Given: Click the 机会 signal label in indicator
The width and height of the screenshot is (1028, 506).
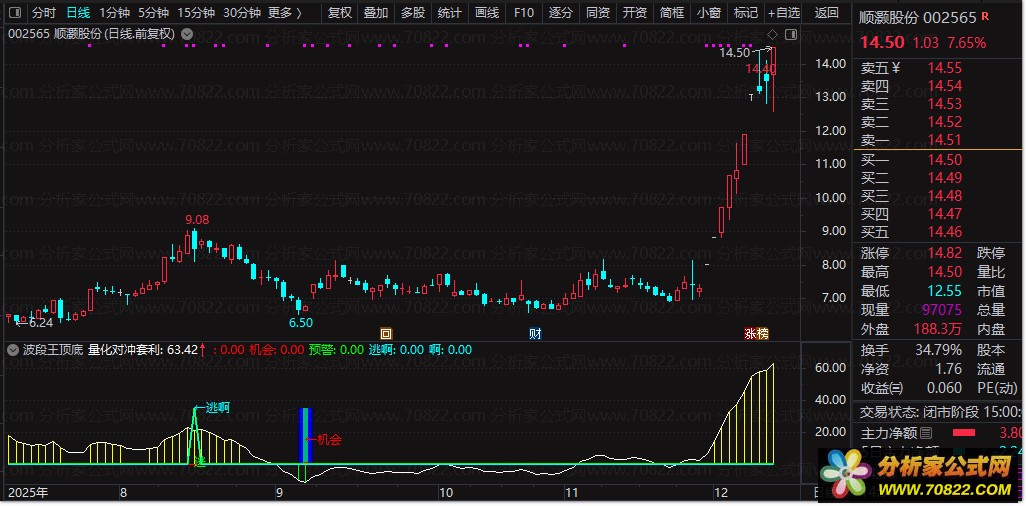Looking at the screenshot, I should [x=329, y=440].
